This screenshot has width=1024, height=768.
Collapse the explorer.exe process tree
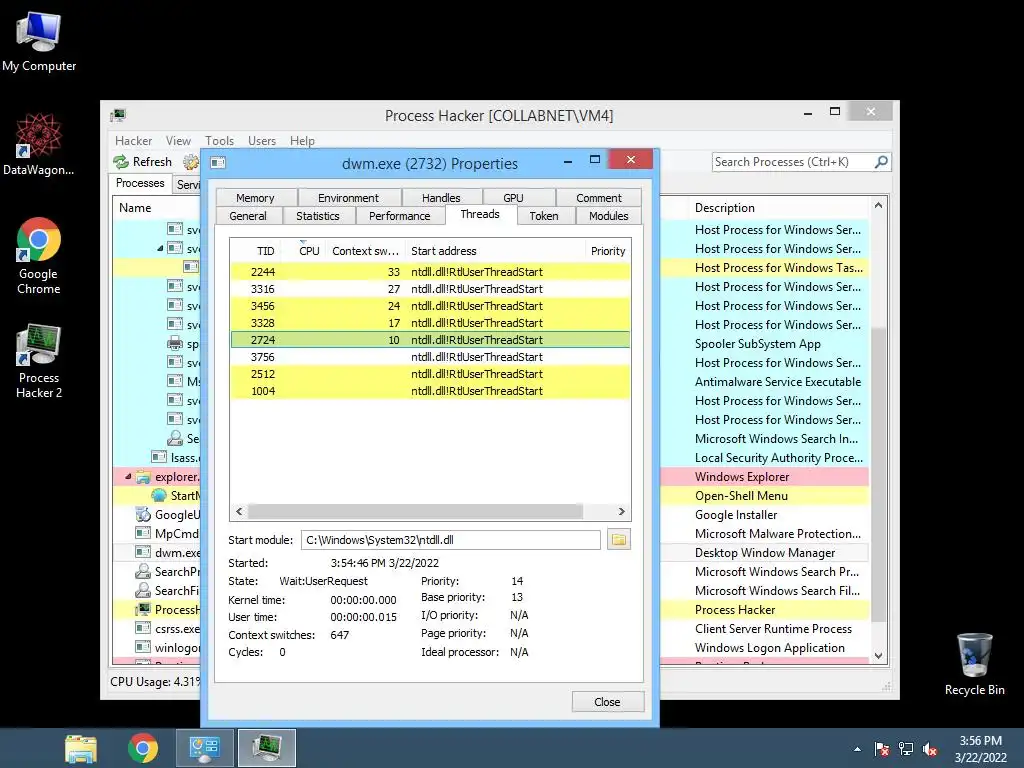pyautogui.click(x=128, y=477)
